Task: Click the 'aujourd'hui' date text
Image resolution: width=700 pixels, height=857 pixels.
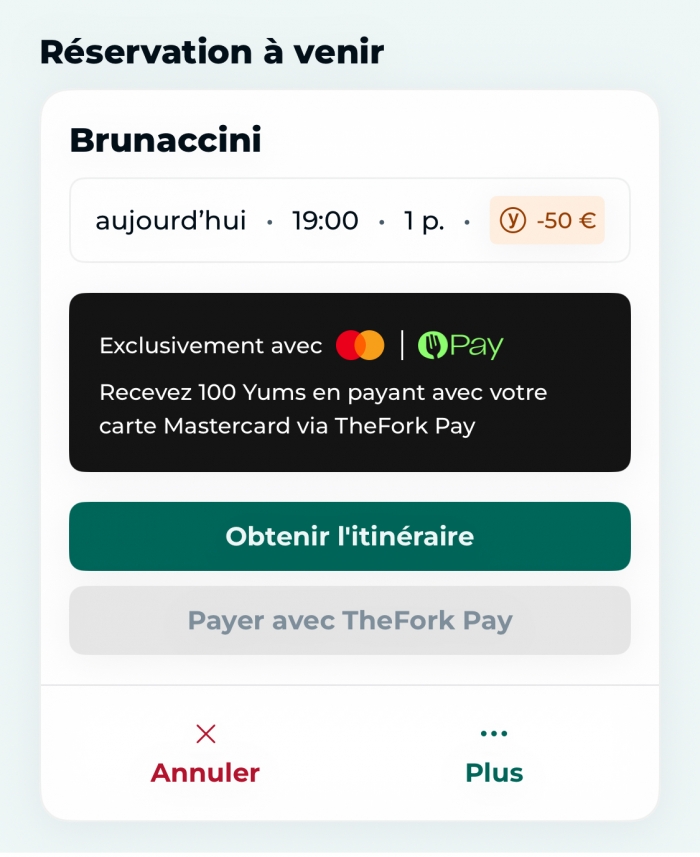Action: coord(170,221)
